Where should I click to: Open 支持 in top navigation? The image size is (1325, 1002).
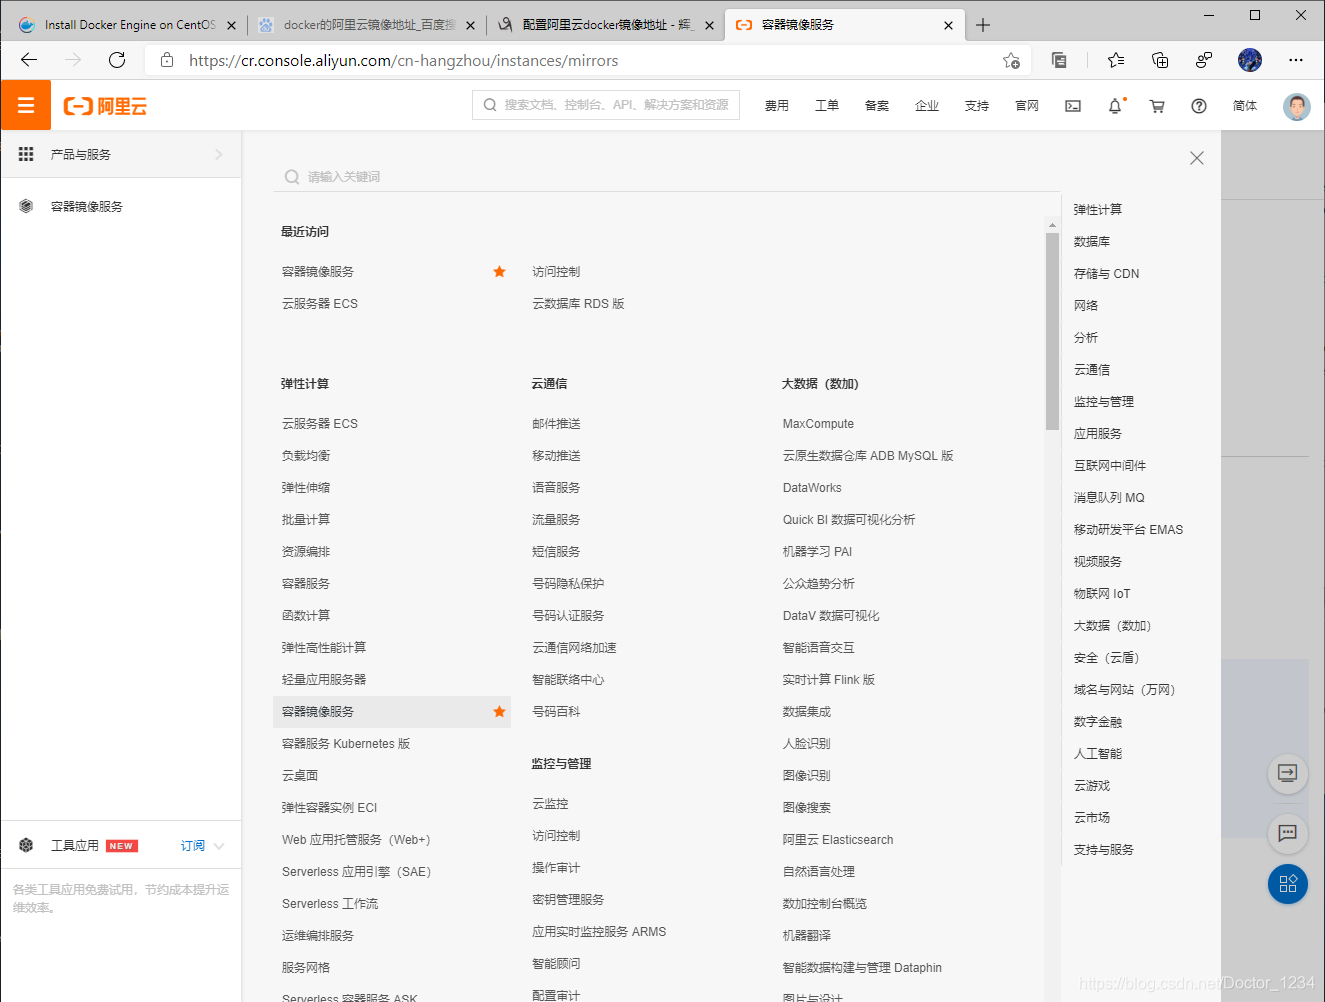tap(977, 106)
